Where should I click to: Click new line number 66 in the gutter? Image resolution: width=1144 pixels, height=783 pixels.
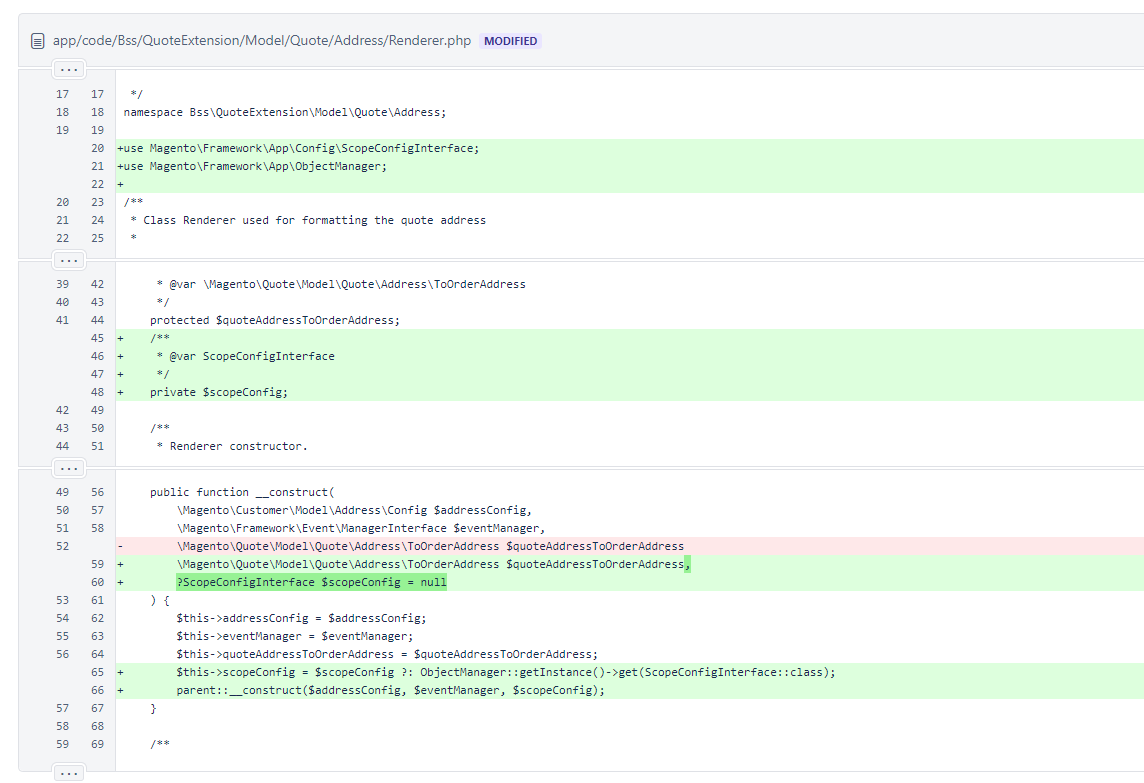(x=97, y=690)
